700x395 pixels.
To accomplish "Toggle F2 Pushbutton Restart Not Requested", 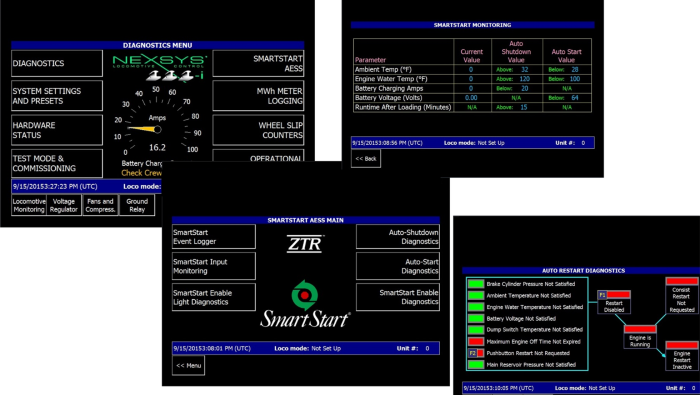I will (x=476, y=353).
